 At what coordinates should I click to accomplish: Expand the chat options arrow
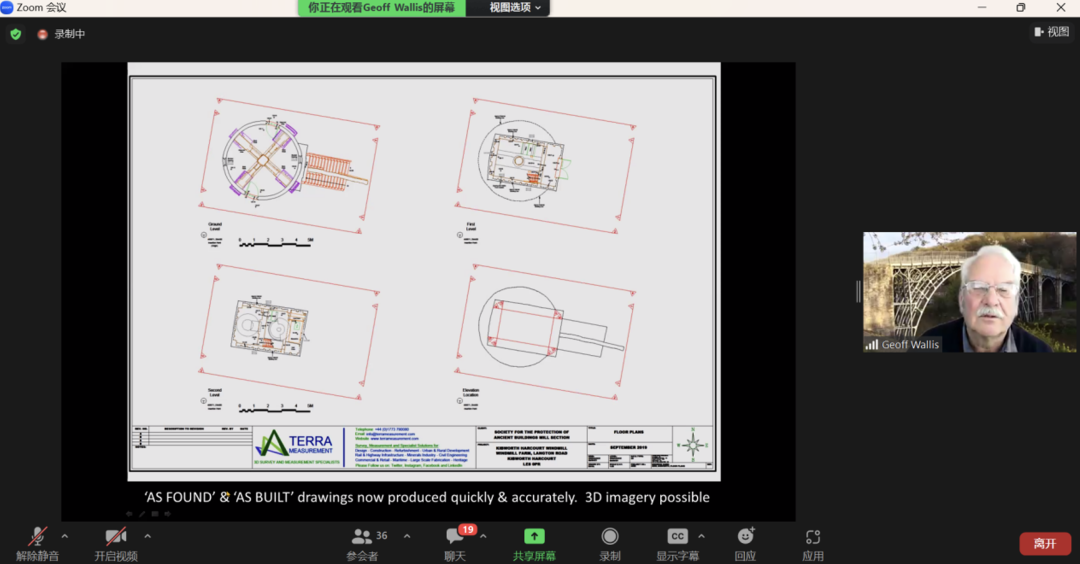point(484,536)
